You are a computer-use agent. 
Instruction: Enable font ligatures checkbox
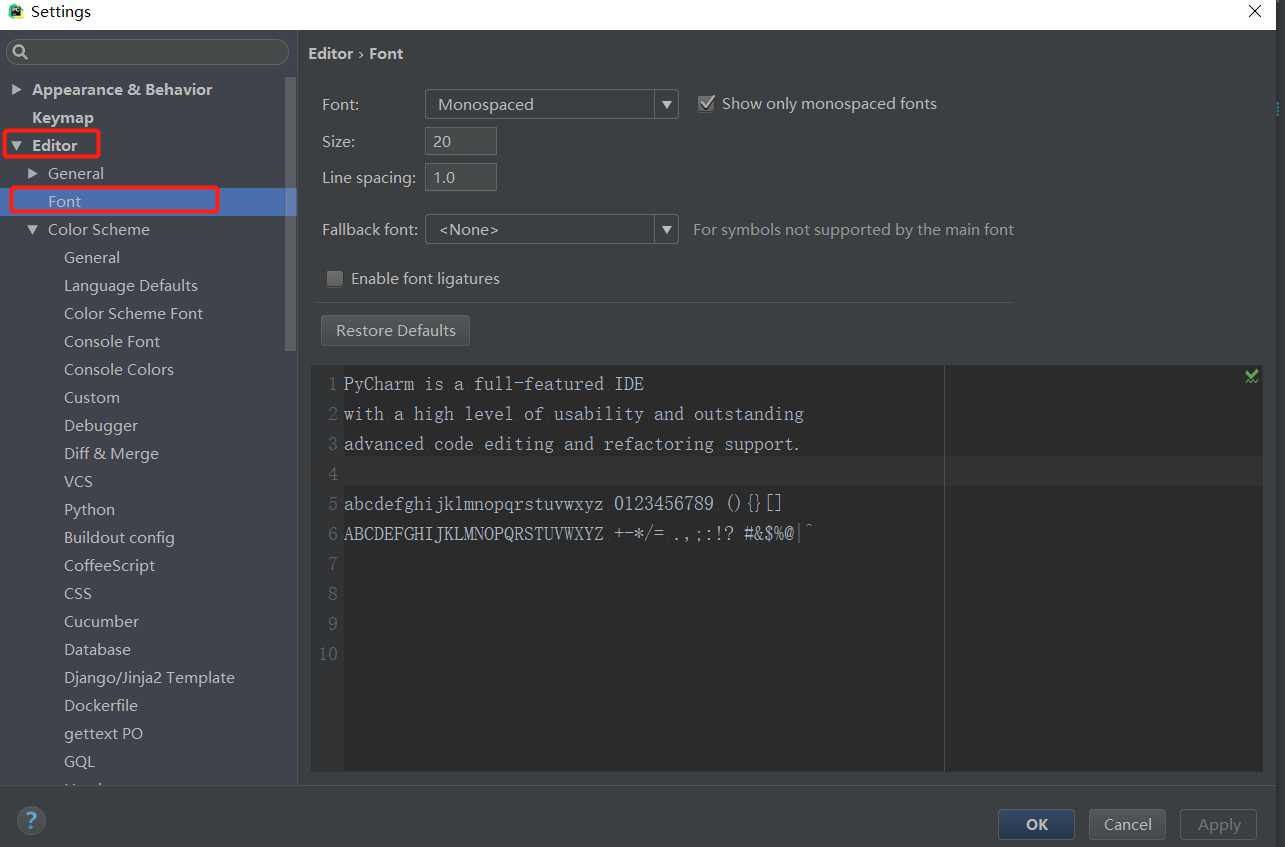[334, 279]
